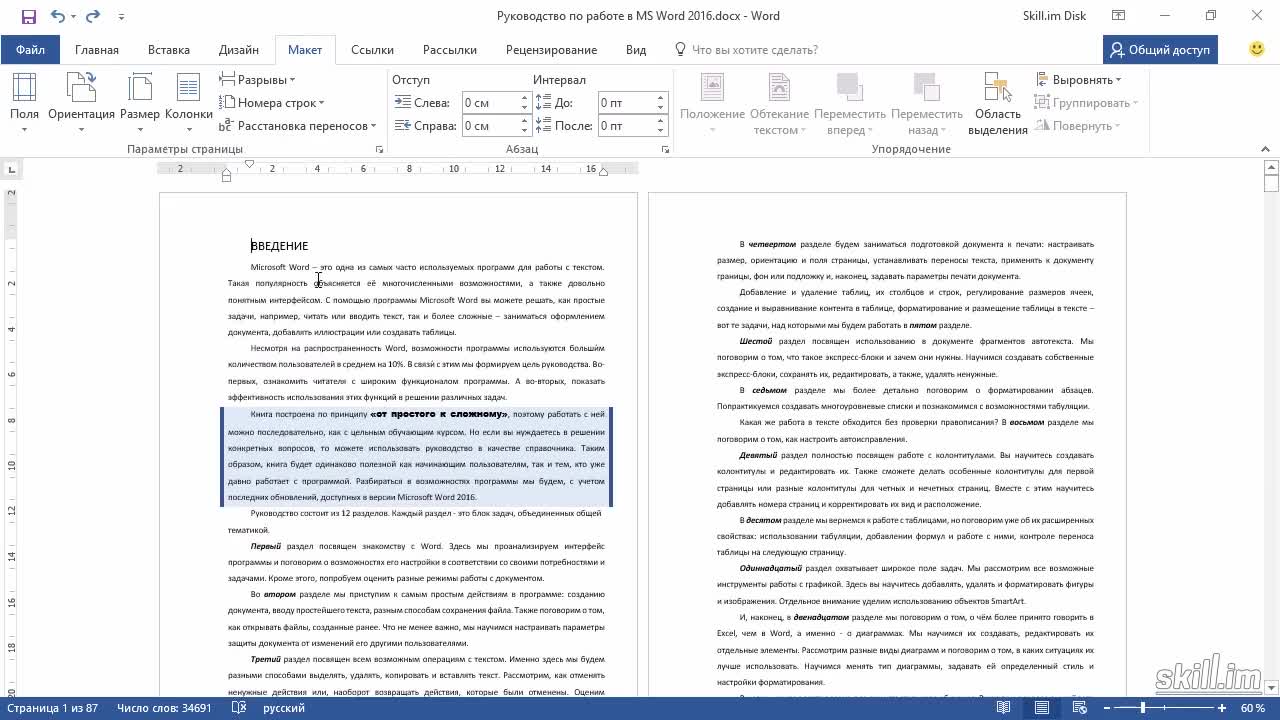This screenshot has height=720, width=1280.
Task: Click the zoom out minus button
Action: (x=1105, y=708)
